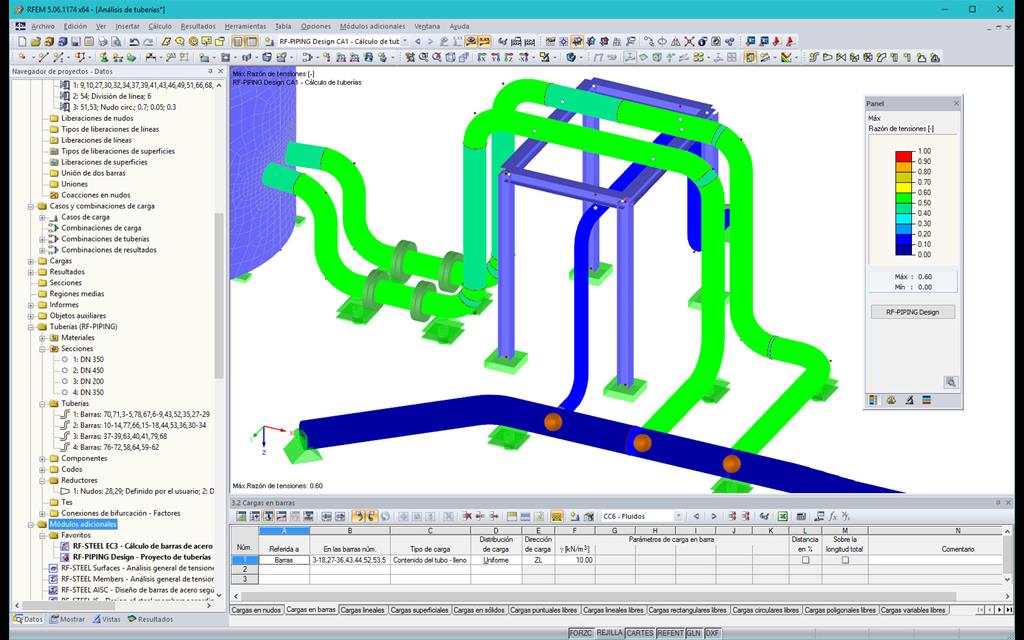
Task: Open the CC6 - Fluidos dropdown
Action: (x=679, y=517)
